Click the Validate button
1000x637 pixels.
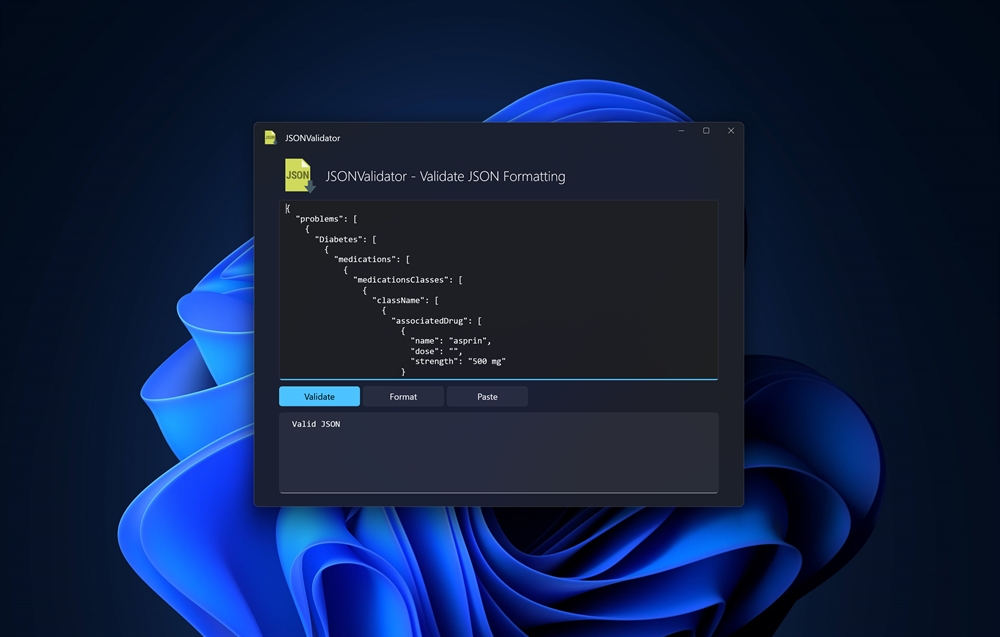point(320,396)
